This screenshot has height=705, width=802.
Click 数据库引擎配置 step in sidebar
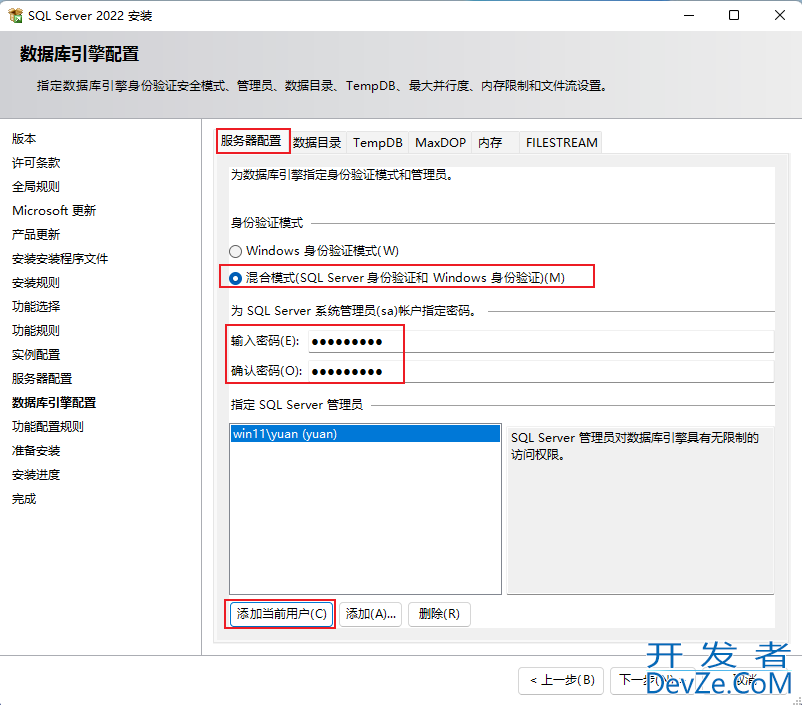tap(54, 403)
